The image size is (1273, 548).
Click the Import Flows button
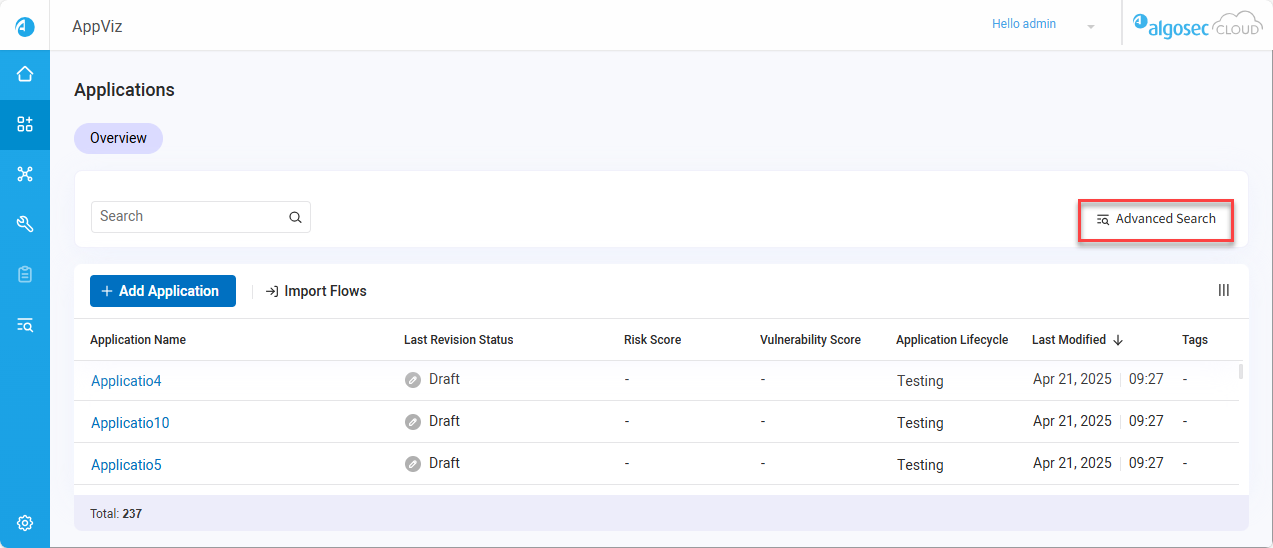(x=316, y=291)
